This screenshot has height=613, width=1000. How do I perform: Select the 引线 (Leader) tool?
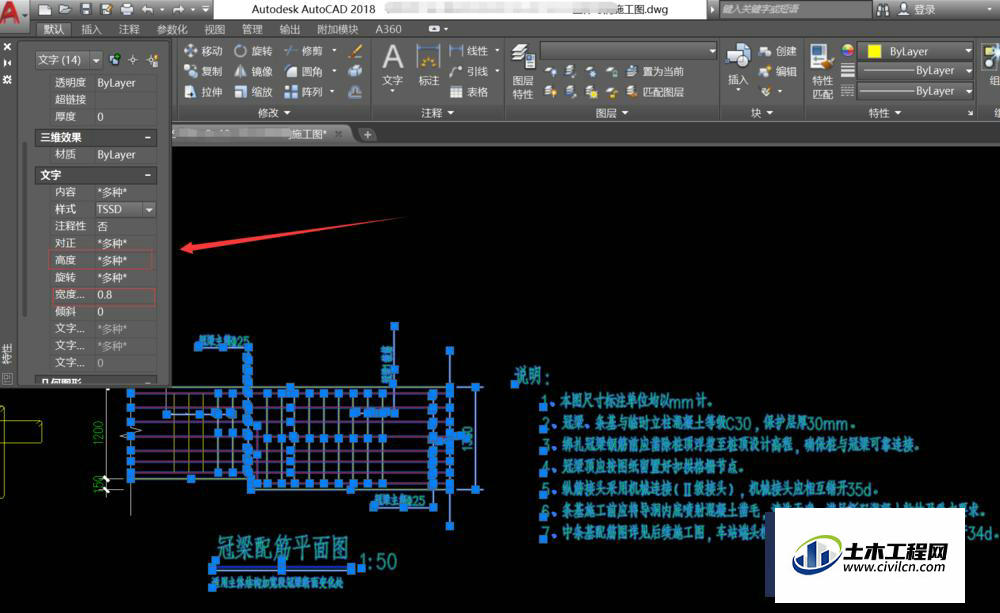pos(469,71)
